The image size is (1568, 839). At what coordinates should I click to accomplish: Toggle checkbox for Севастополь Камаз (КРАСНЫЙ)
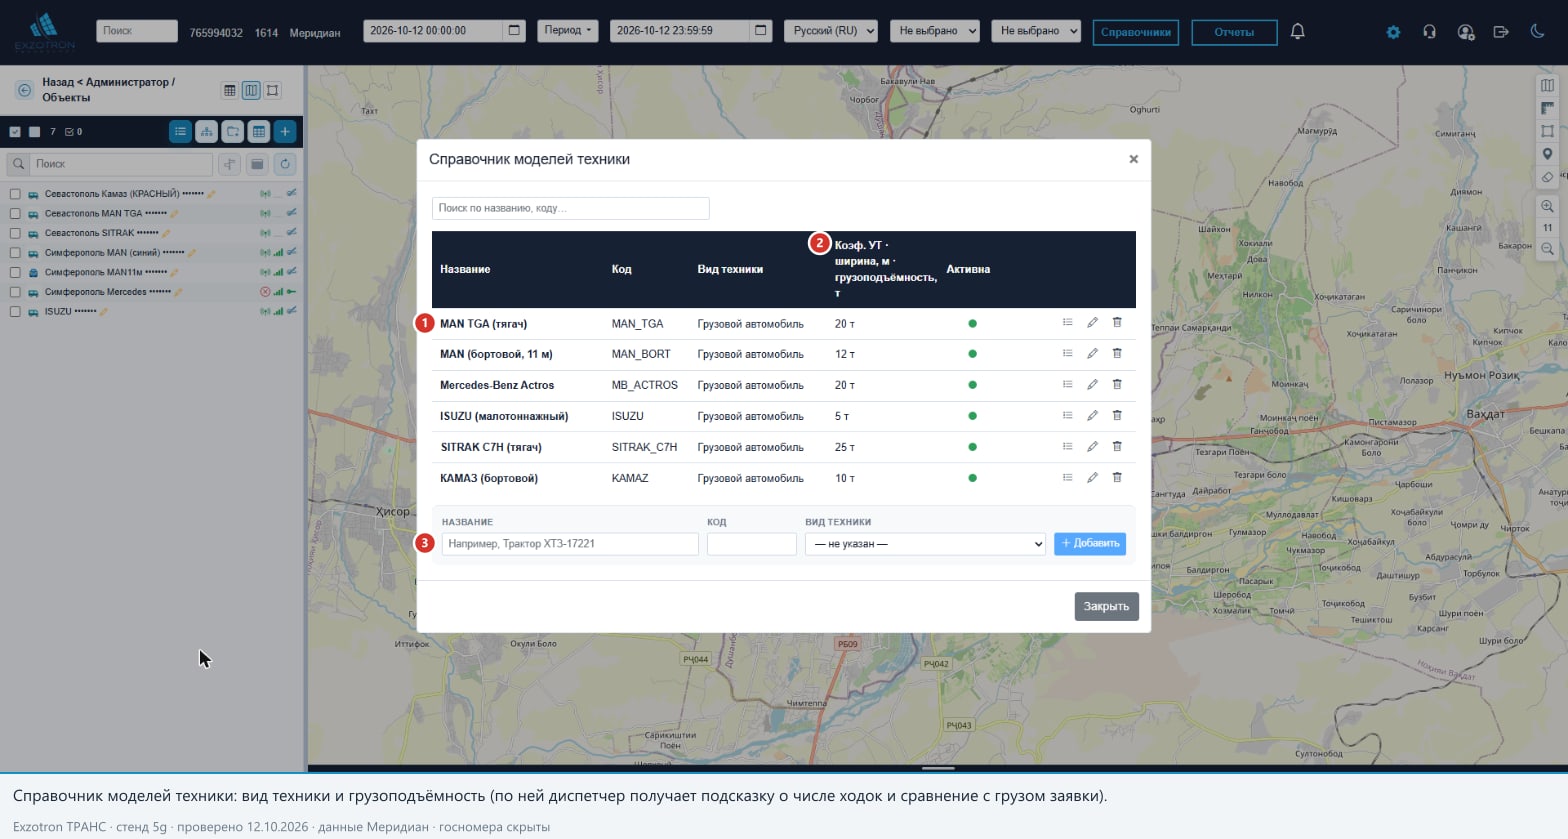(15, 194)
